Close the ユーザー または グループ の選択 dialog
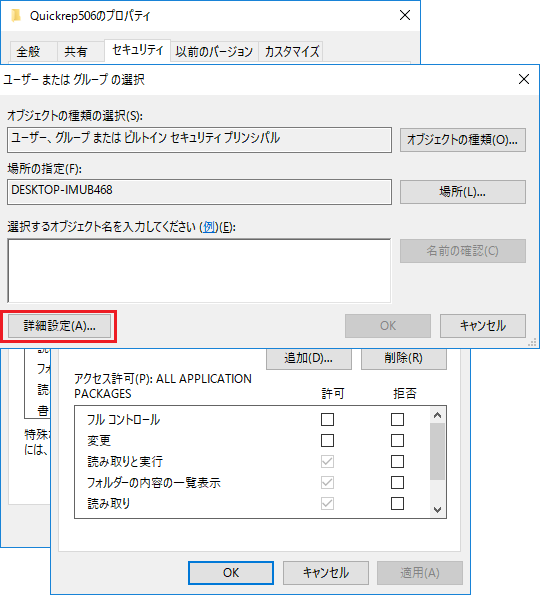The height and width of the screenshot is (596, 546). (x=524, y=79)
